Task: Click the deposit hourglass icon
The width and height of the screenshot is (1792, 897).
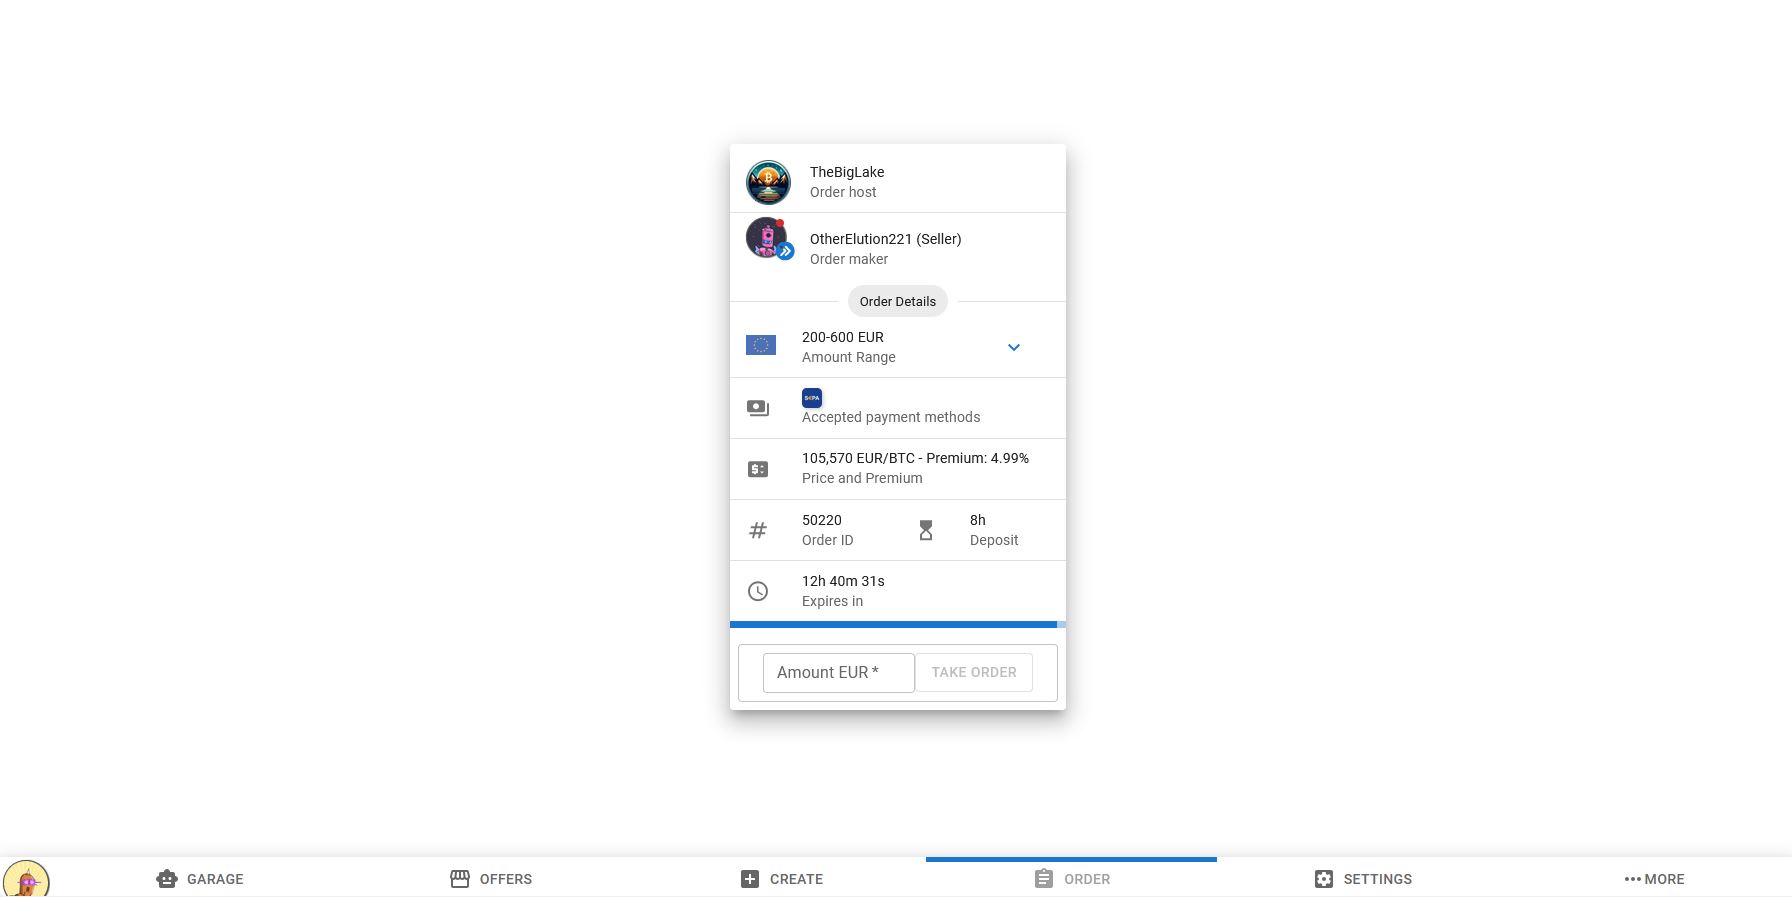Action: click(926, 530)
